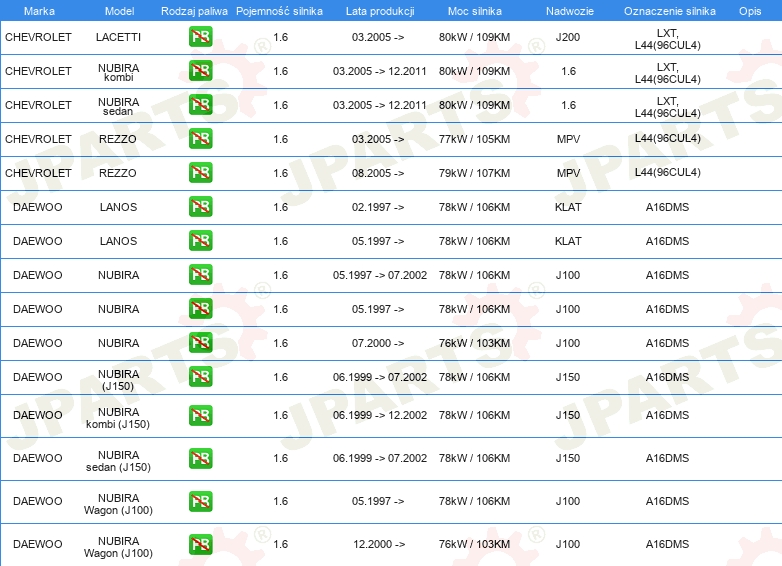Click the Marka column header
782x566 pixels.
click(x=39, y=11)
